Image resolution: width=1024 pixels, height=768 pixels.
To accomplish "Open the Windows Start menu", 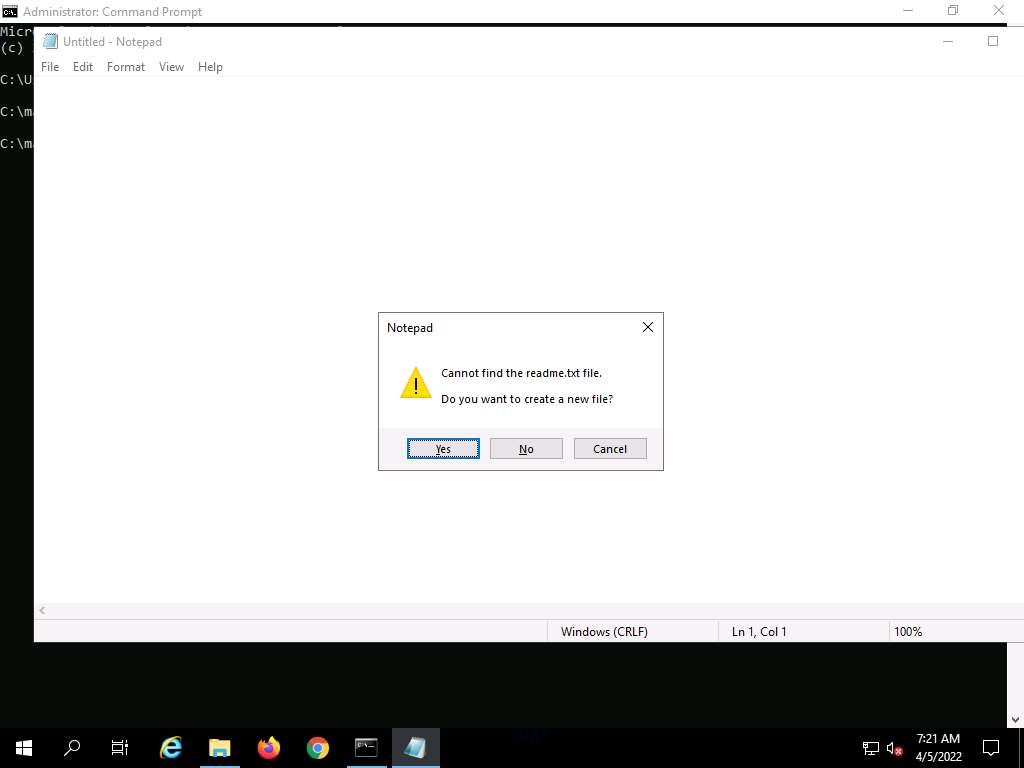I will [24, 747].
